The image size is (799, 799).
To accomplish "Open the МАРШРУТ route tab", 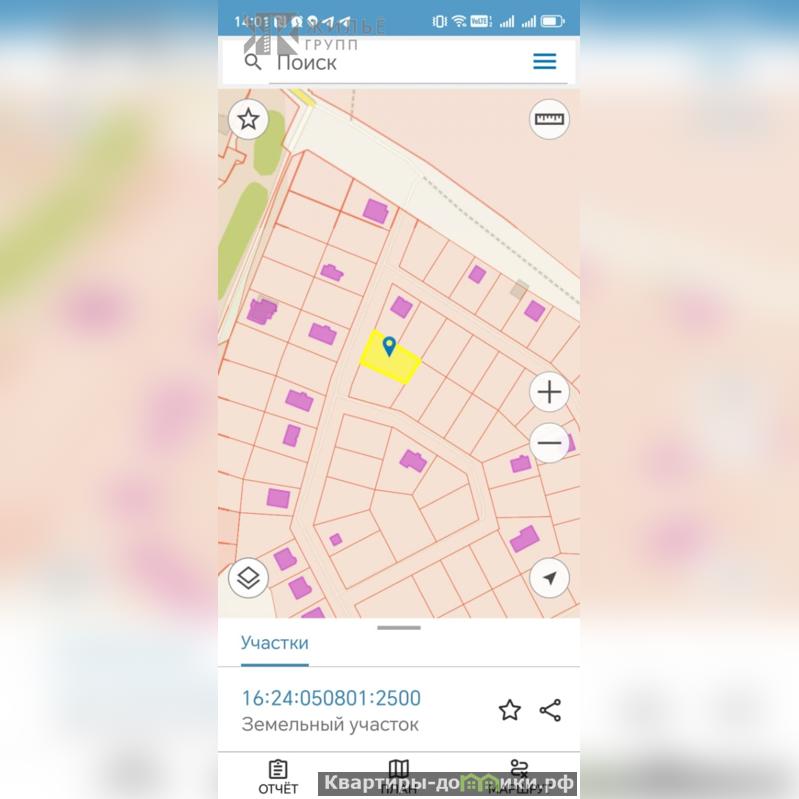I will [519, 778].
